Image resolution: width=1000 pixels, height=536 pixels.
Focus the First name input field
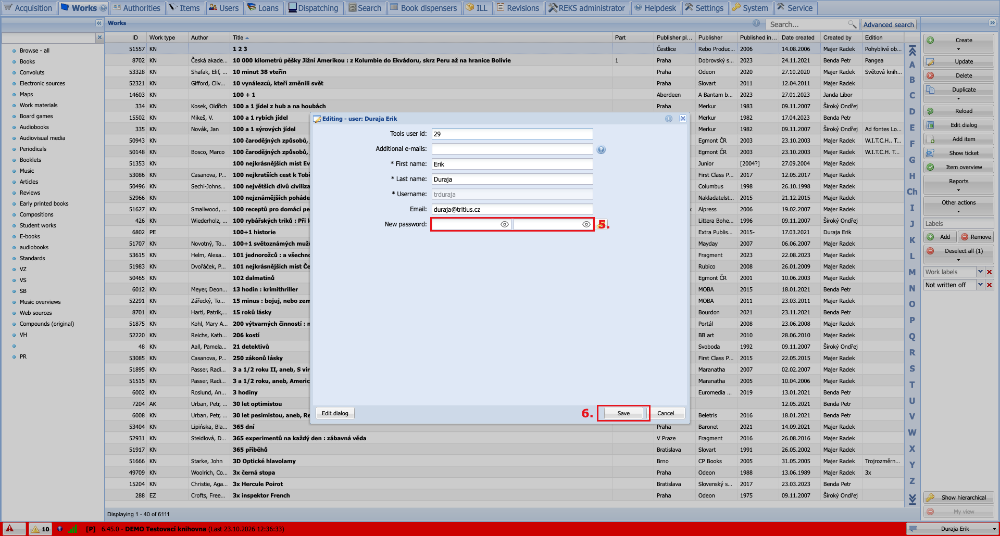click(x=512, y=165)
